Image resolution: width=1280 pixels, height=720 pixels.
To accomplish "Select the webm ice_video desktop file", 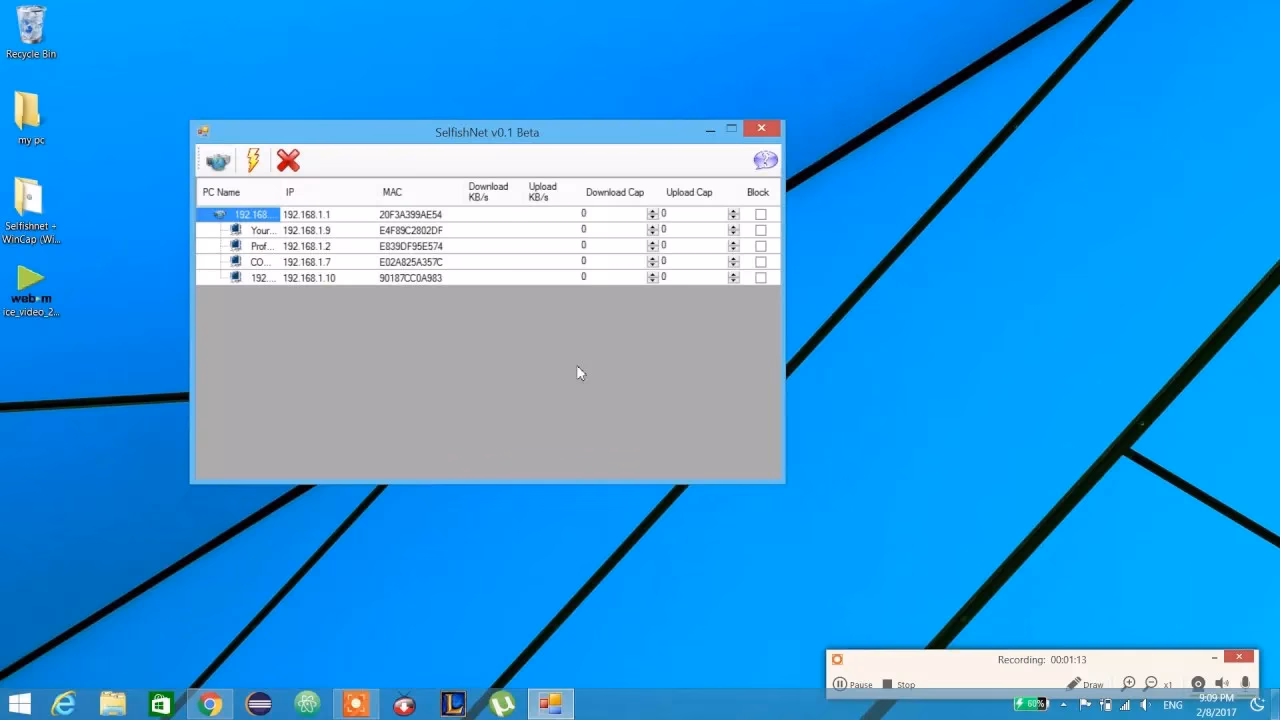I will (31, 291).
